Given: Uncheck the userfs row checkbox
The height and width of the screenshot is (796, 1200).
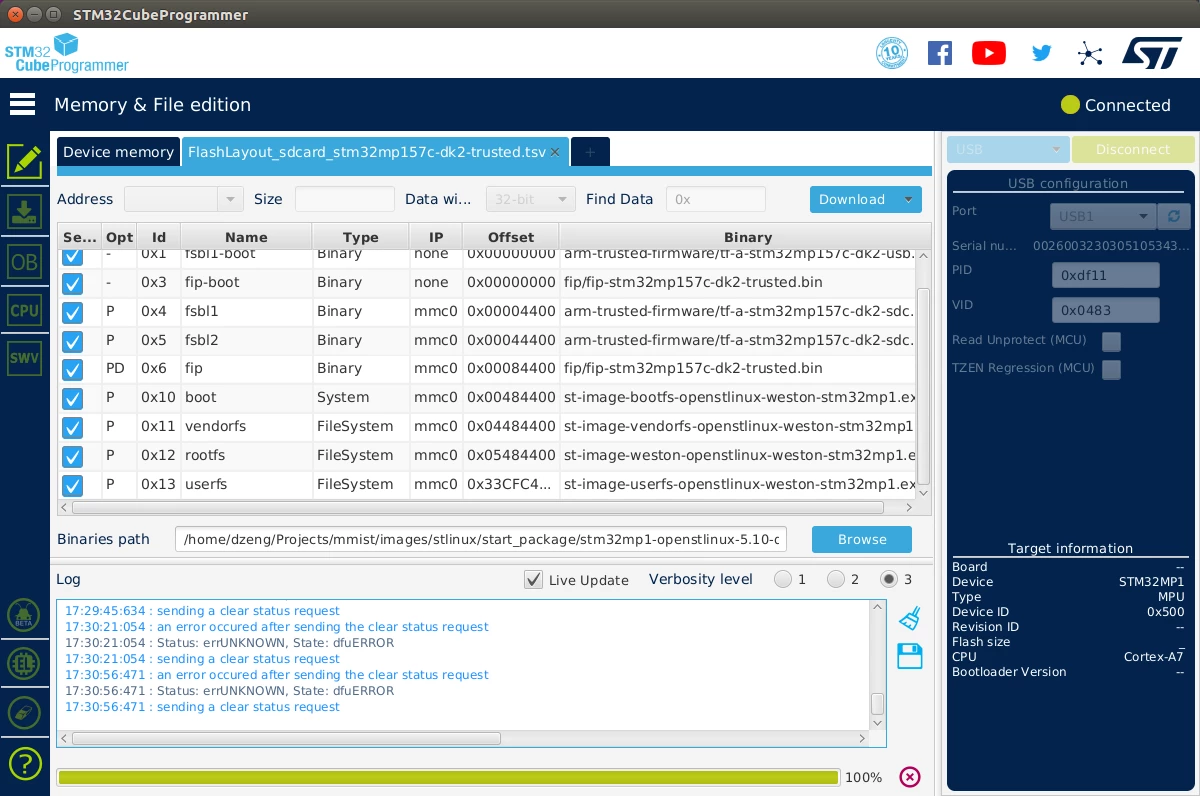Looking at the screenshot, I should [72, 486].
